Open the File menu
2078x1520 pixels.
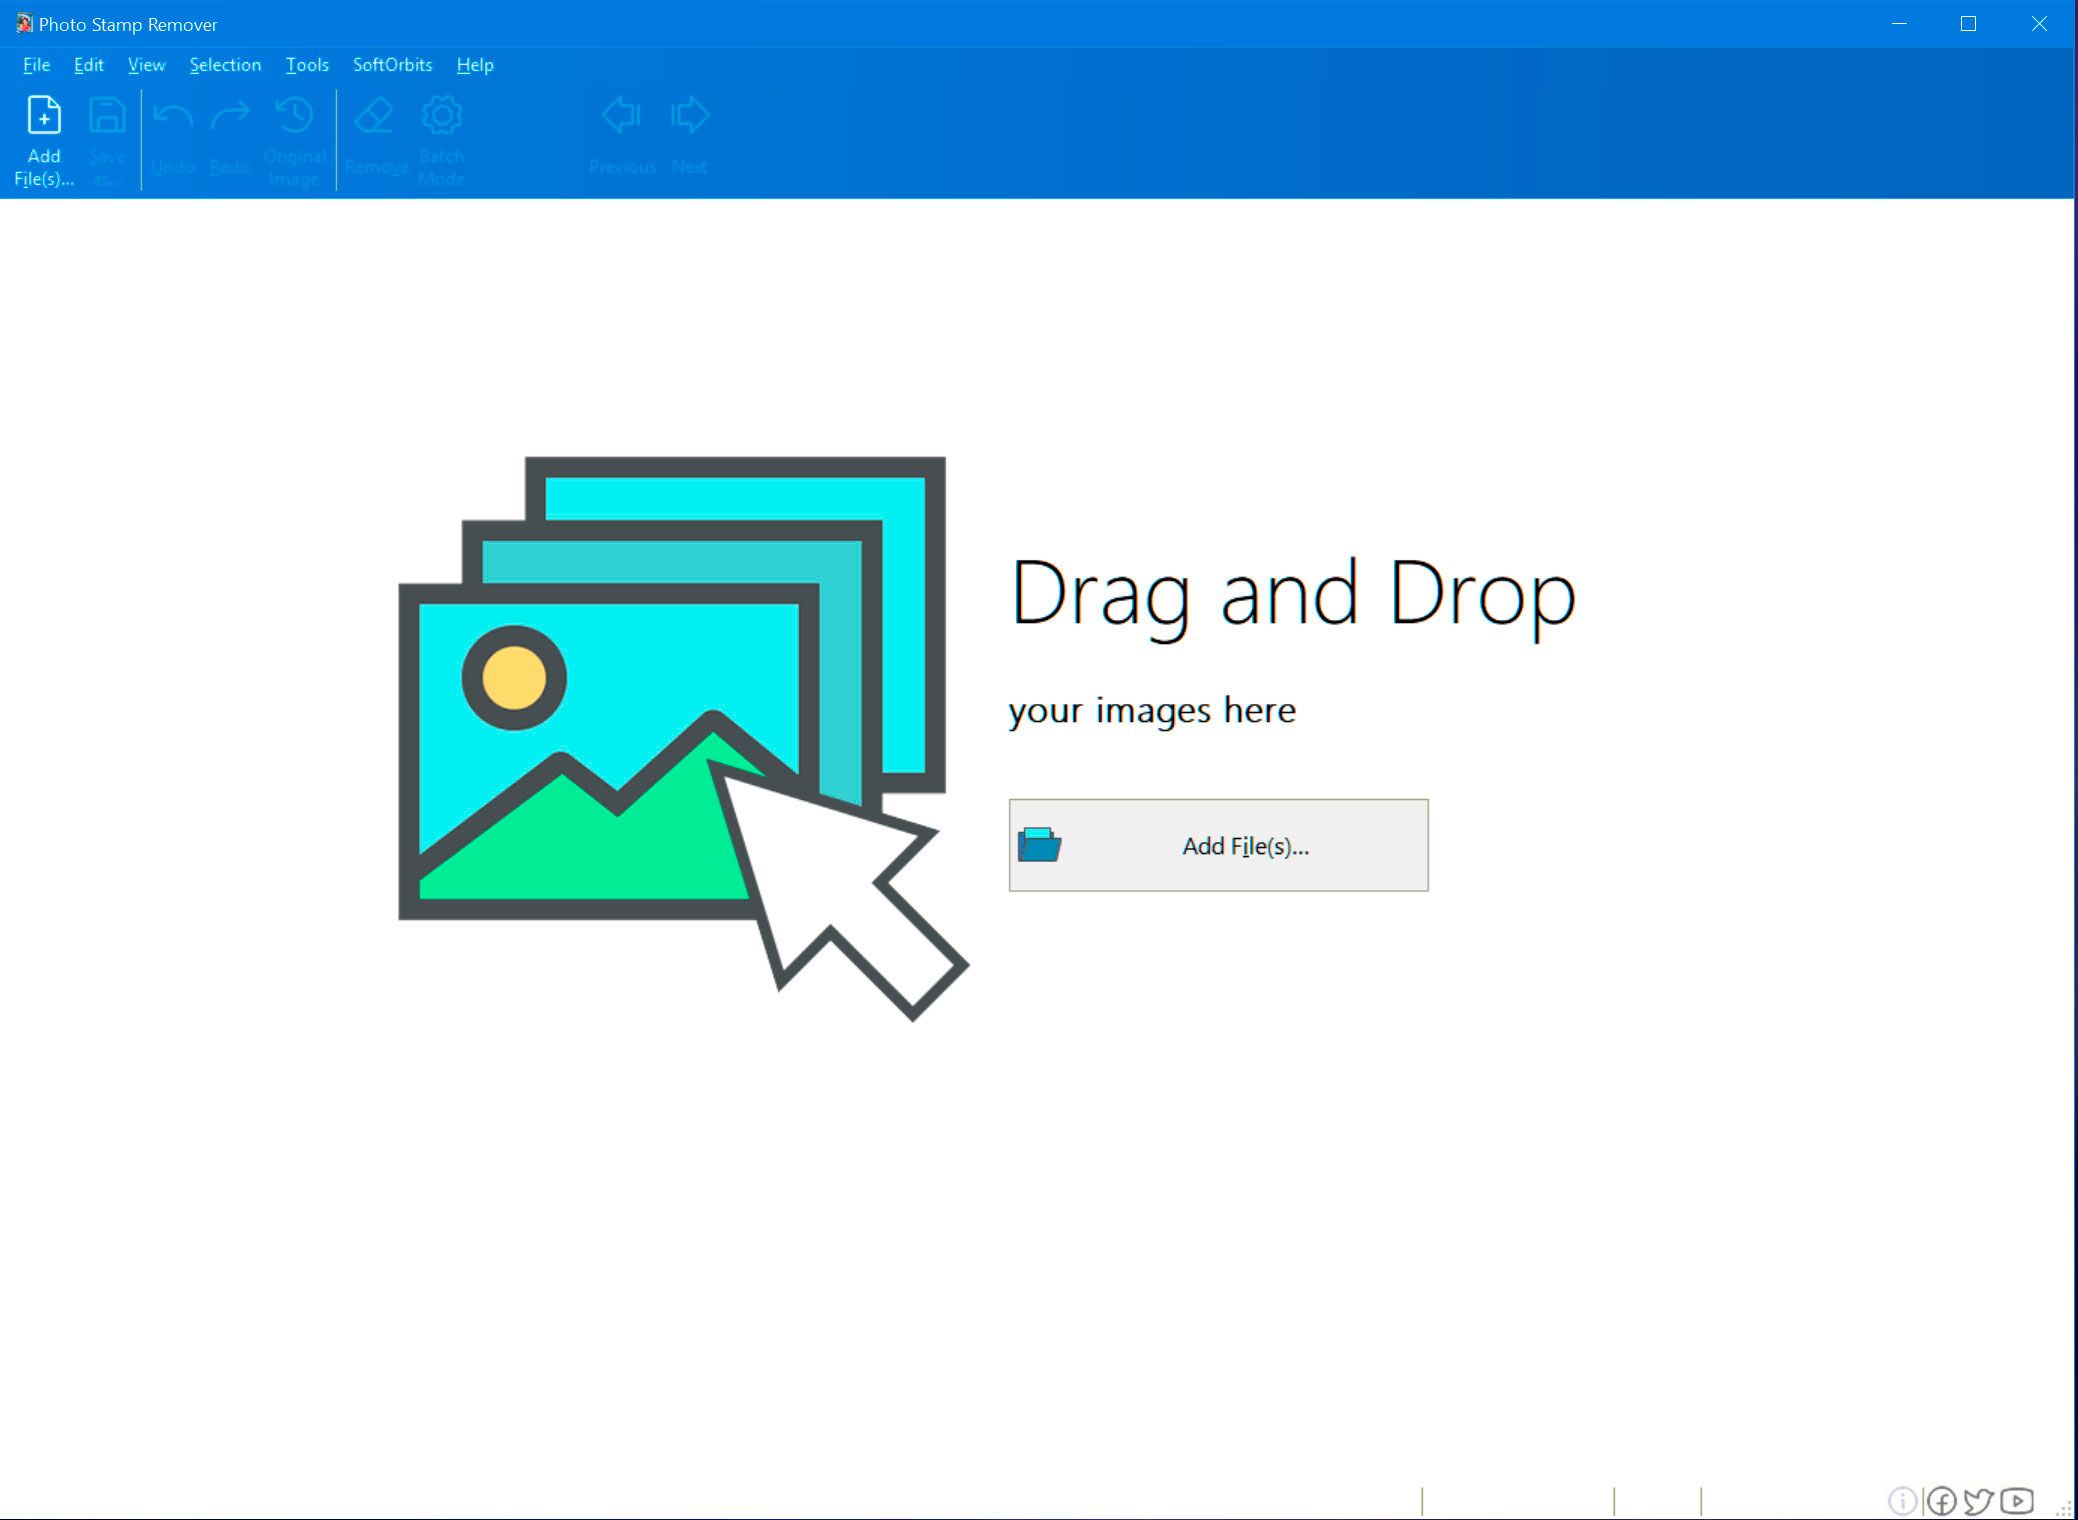tap(35, 65)
